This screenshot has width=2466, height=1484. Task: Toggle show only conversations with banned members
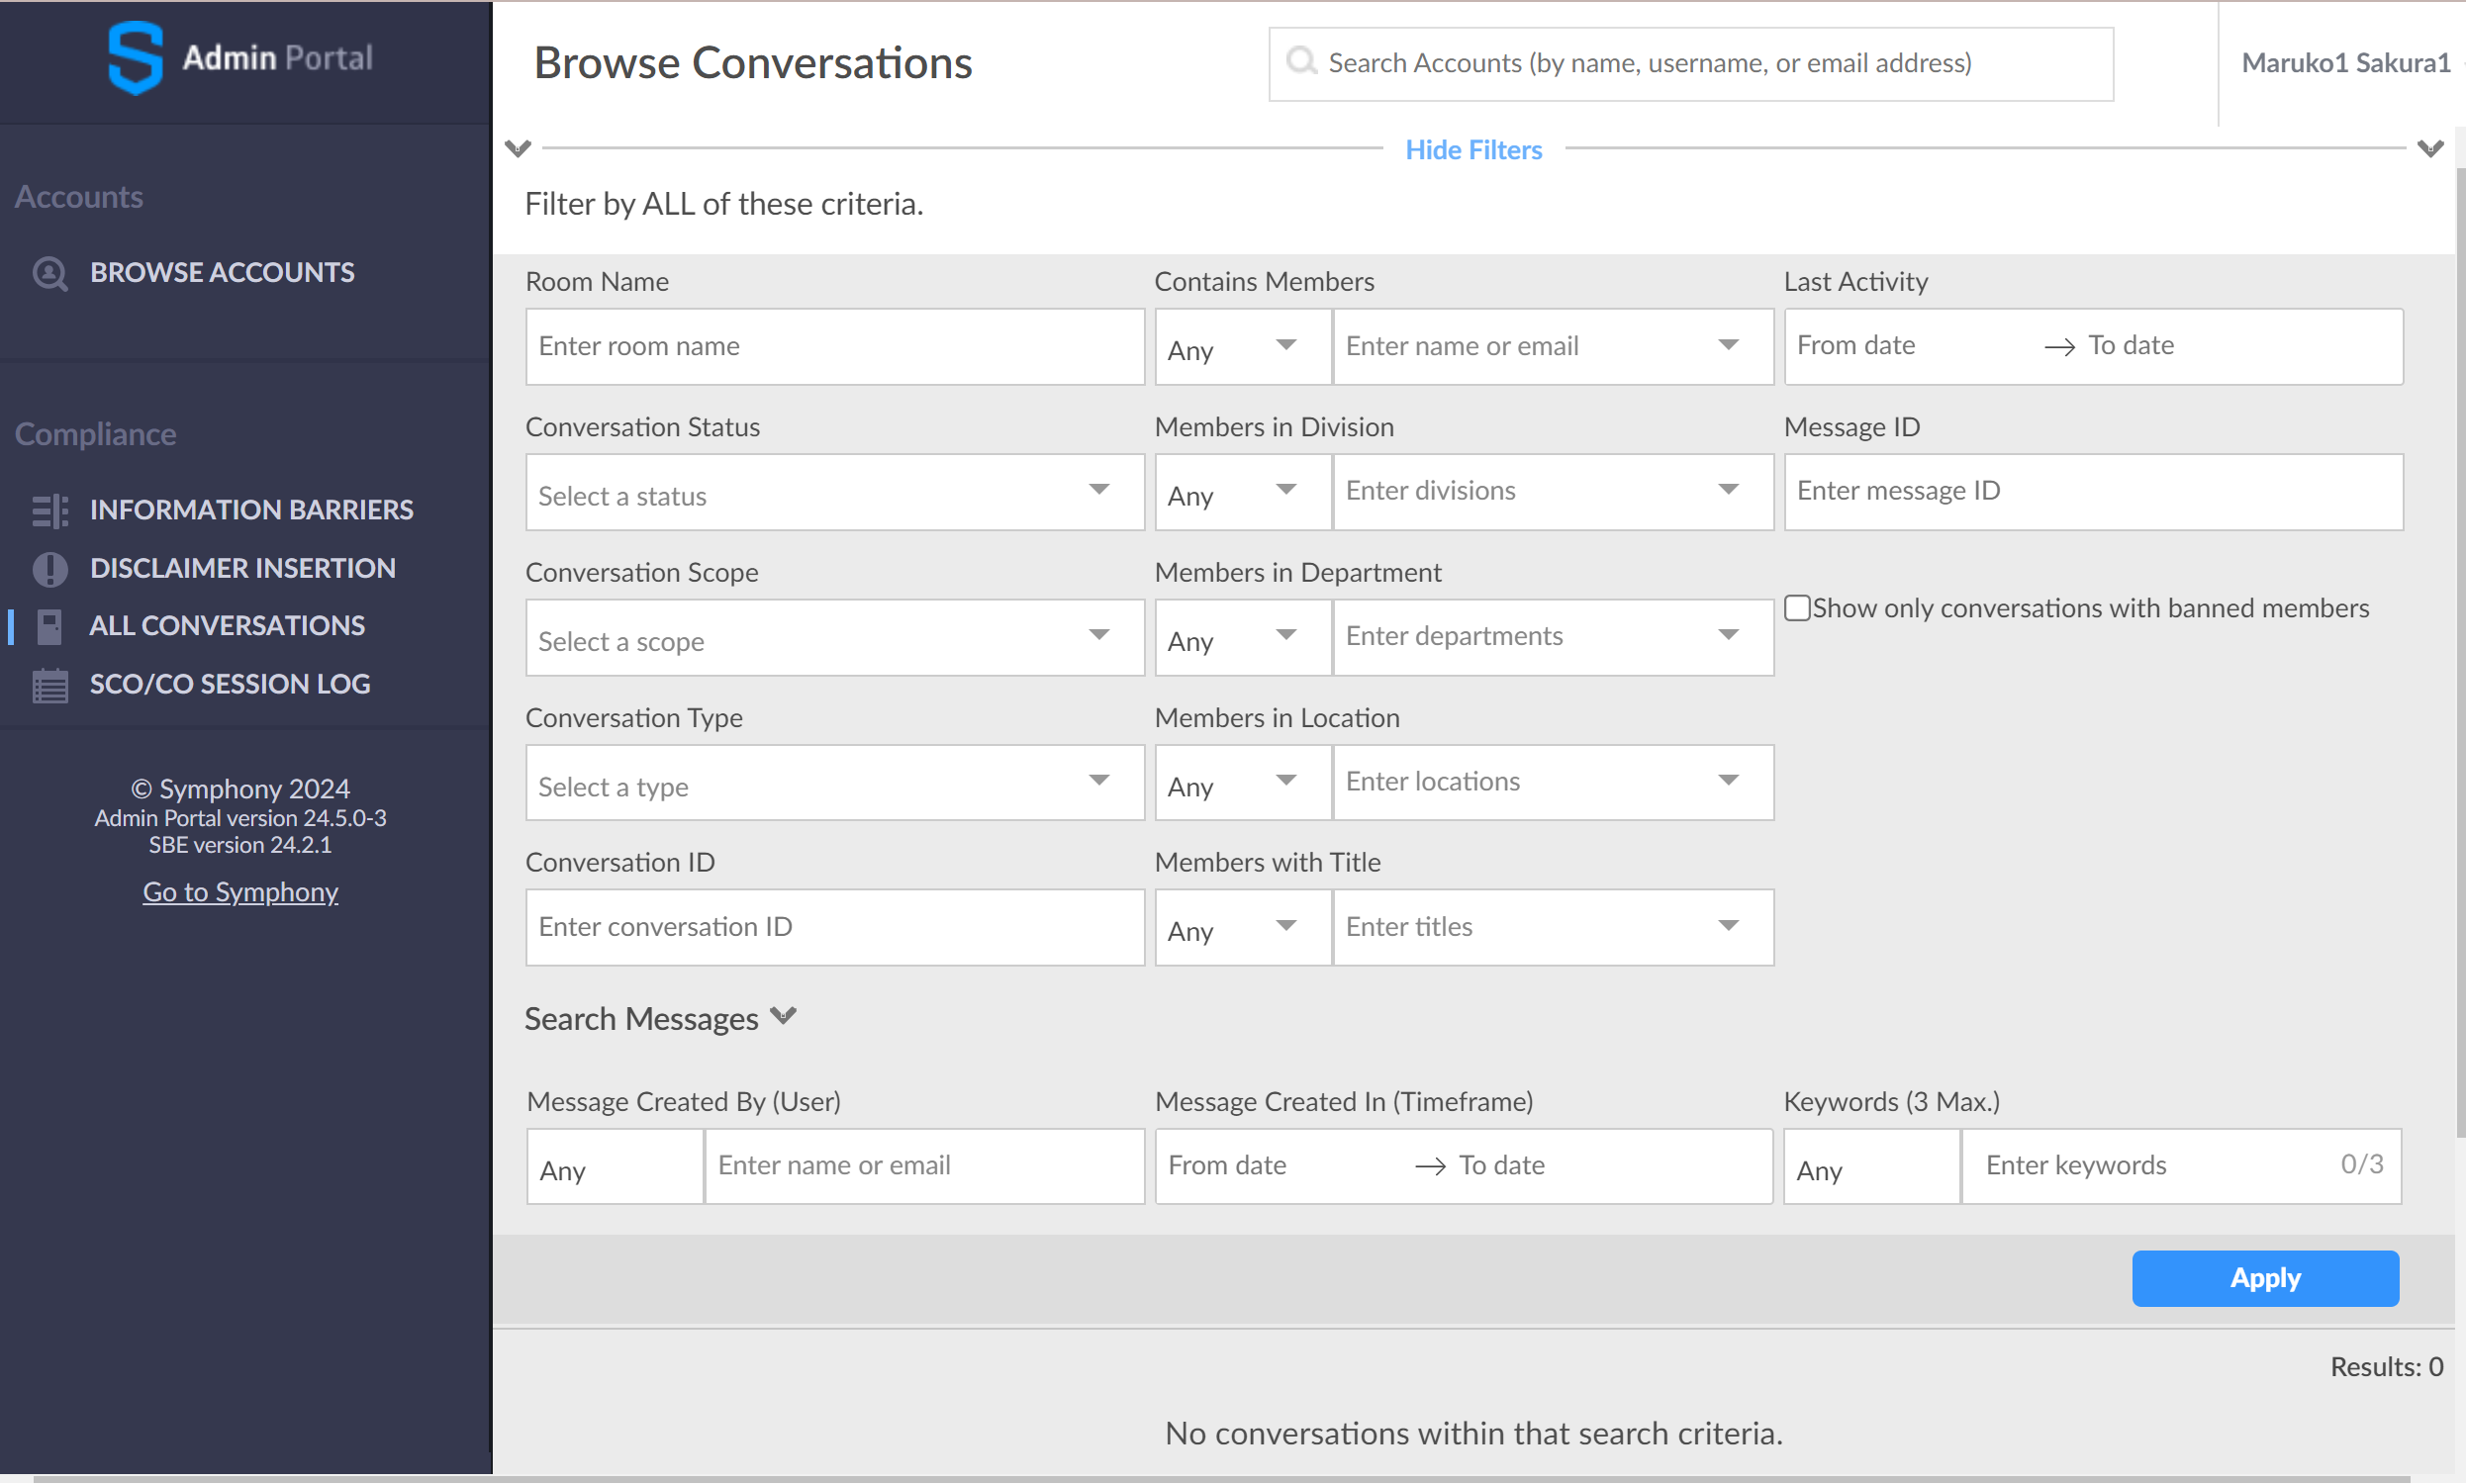pyautogui.click(x=1797, y=608)
